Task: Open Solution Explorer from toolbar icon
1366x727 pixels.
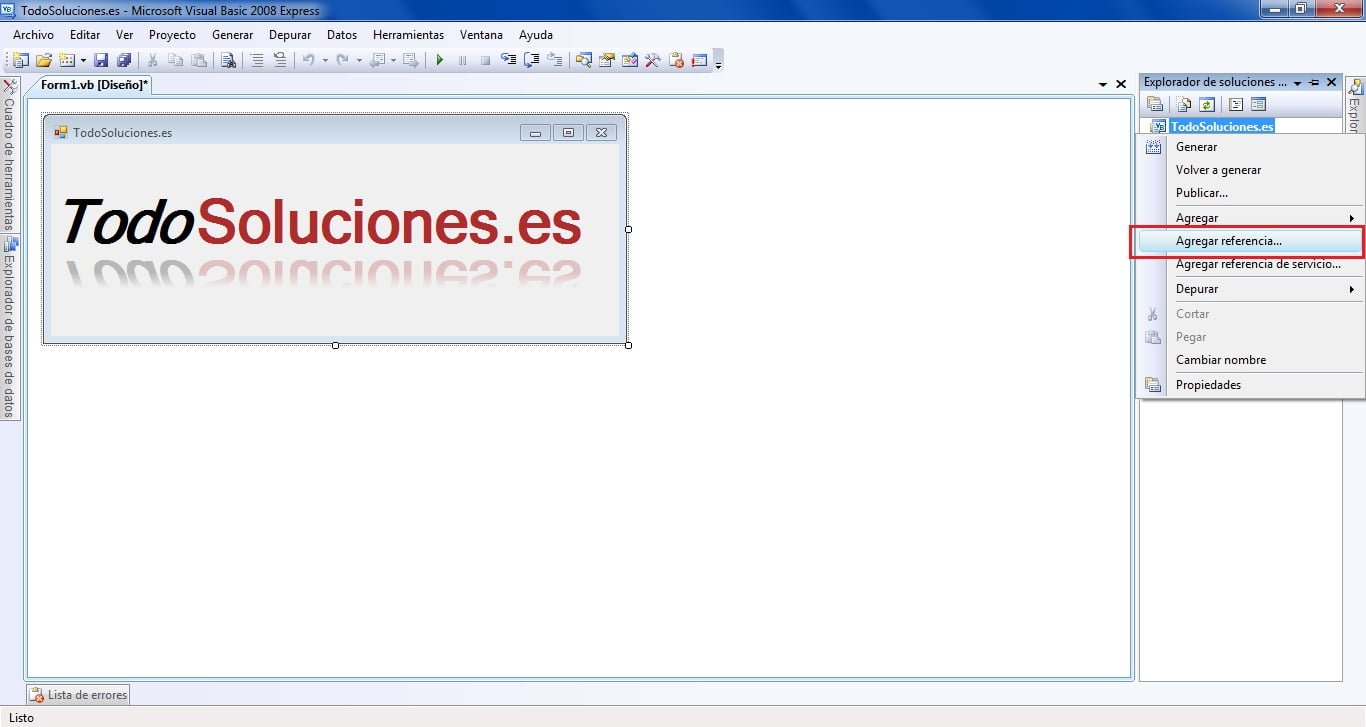Action: (x=584, y=60)
